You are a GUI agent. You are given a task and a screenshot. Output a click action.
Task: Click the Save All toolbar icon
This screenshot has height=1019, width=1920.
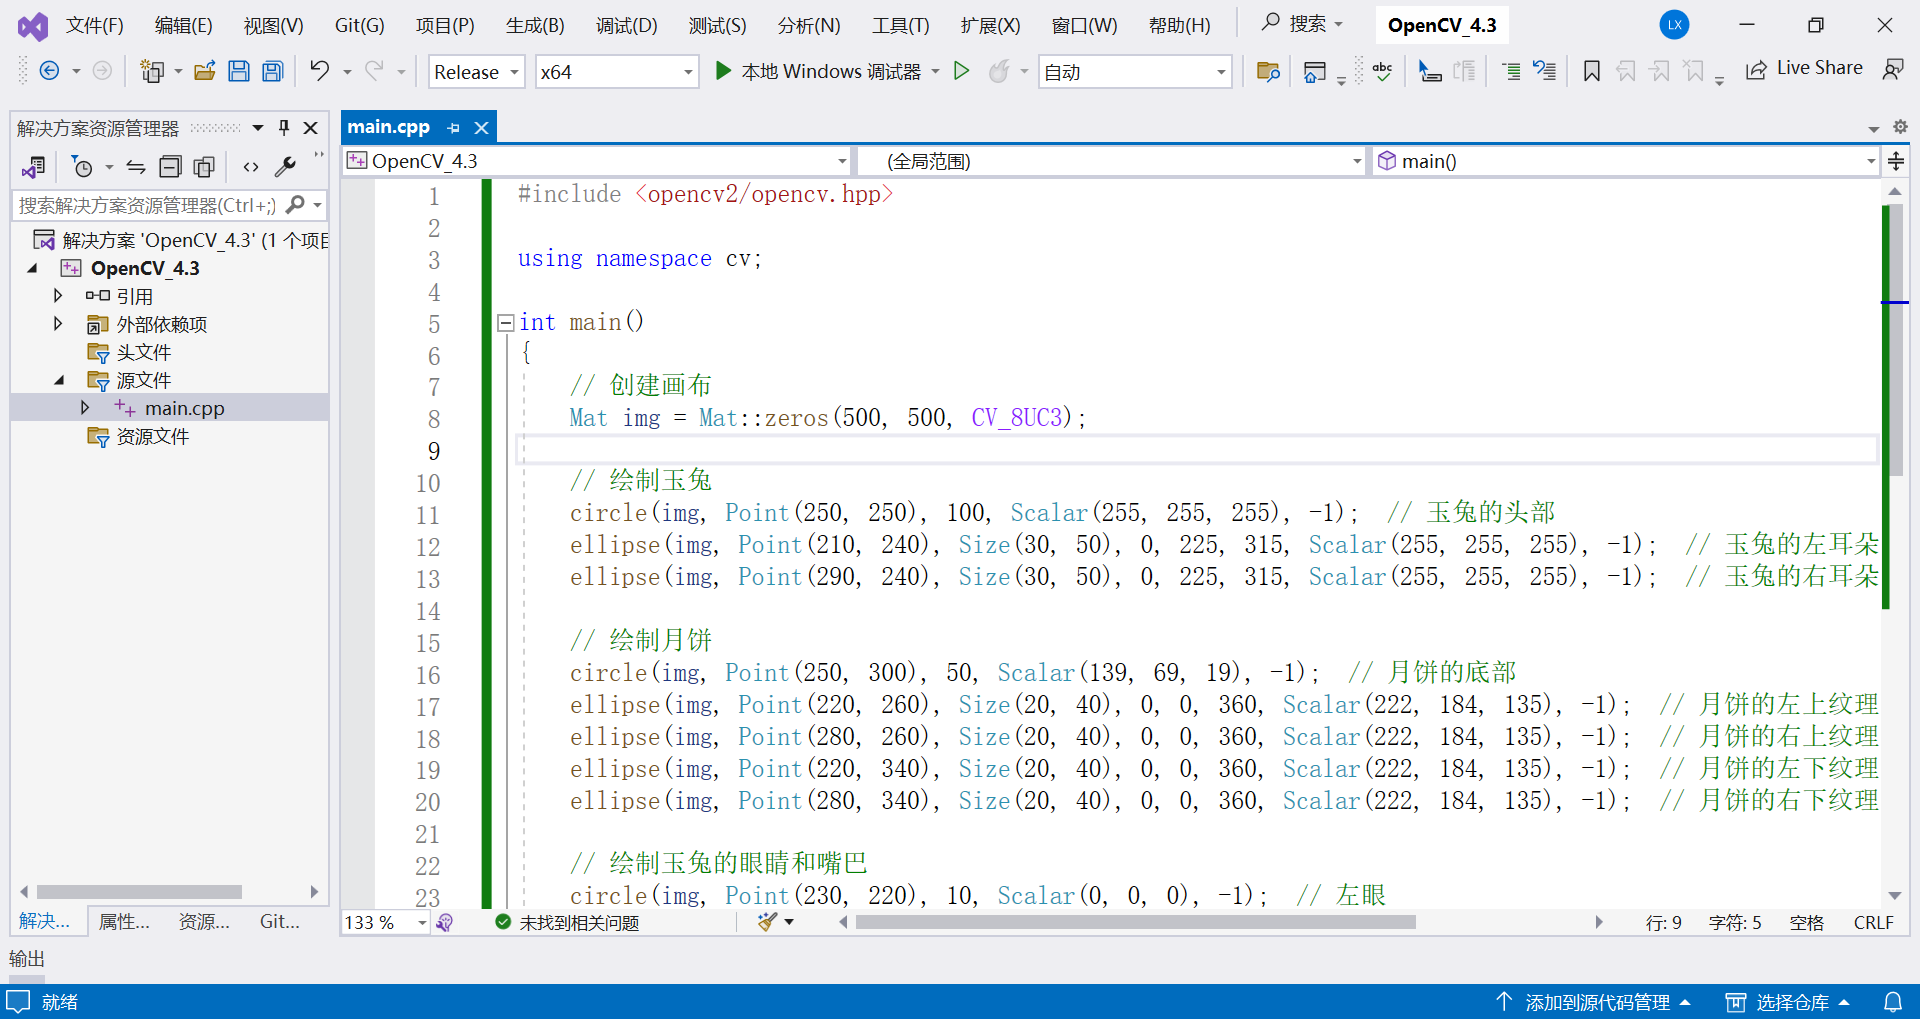tap(272, 71)
